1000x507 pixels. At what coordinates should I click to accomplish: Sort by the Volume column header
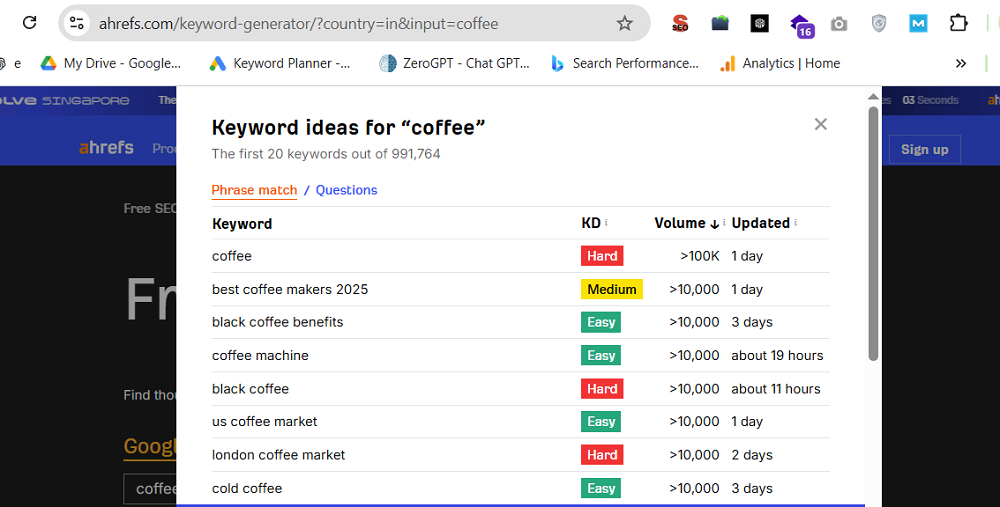click(686, 223)
